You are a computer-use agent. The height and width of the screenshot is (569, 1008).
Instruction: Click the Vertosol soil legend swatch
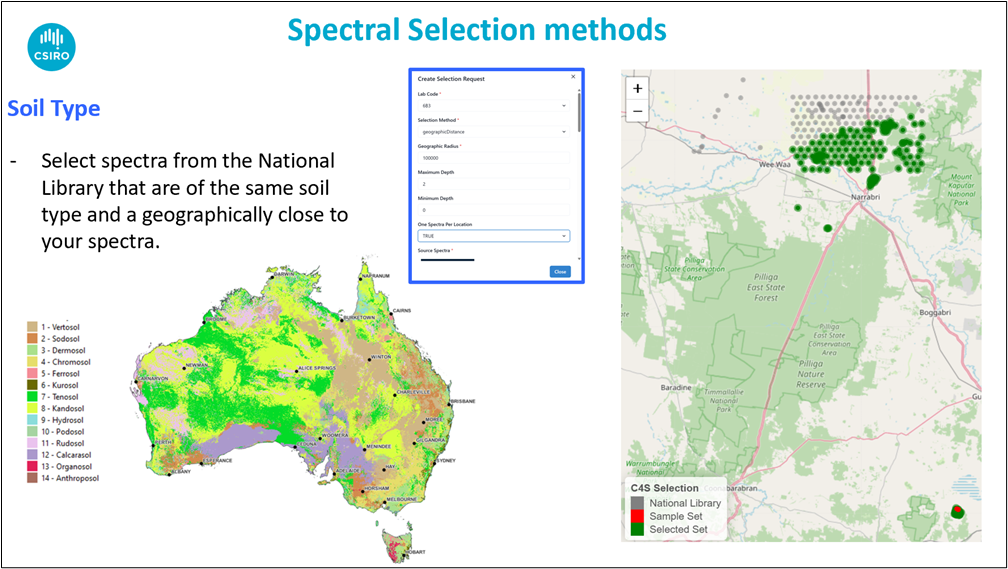point(33,327)
